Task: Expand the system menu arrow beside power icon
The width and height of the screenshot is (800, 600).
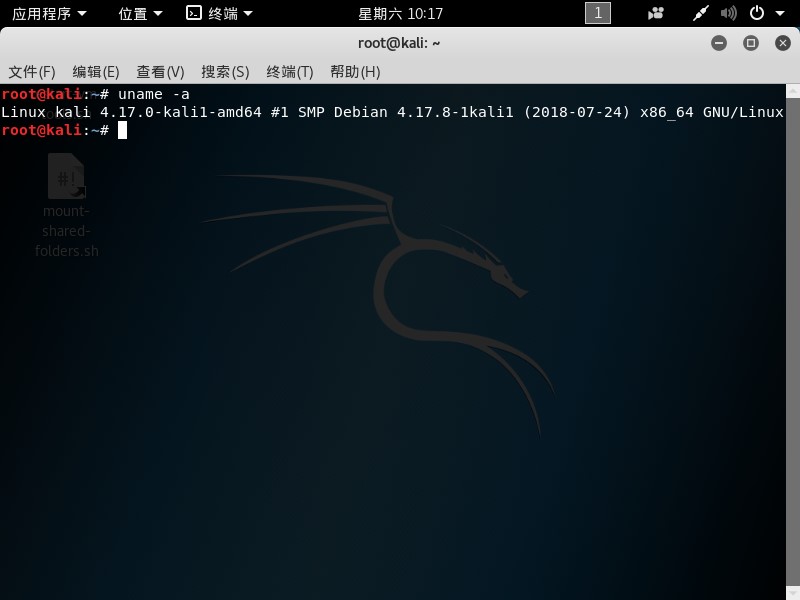Action: 780,14
